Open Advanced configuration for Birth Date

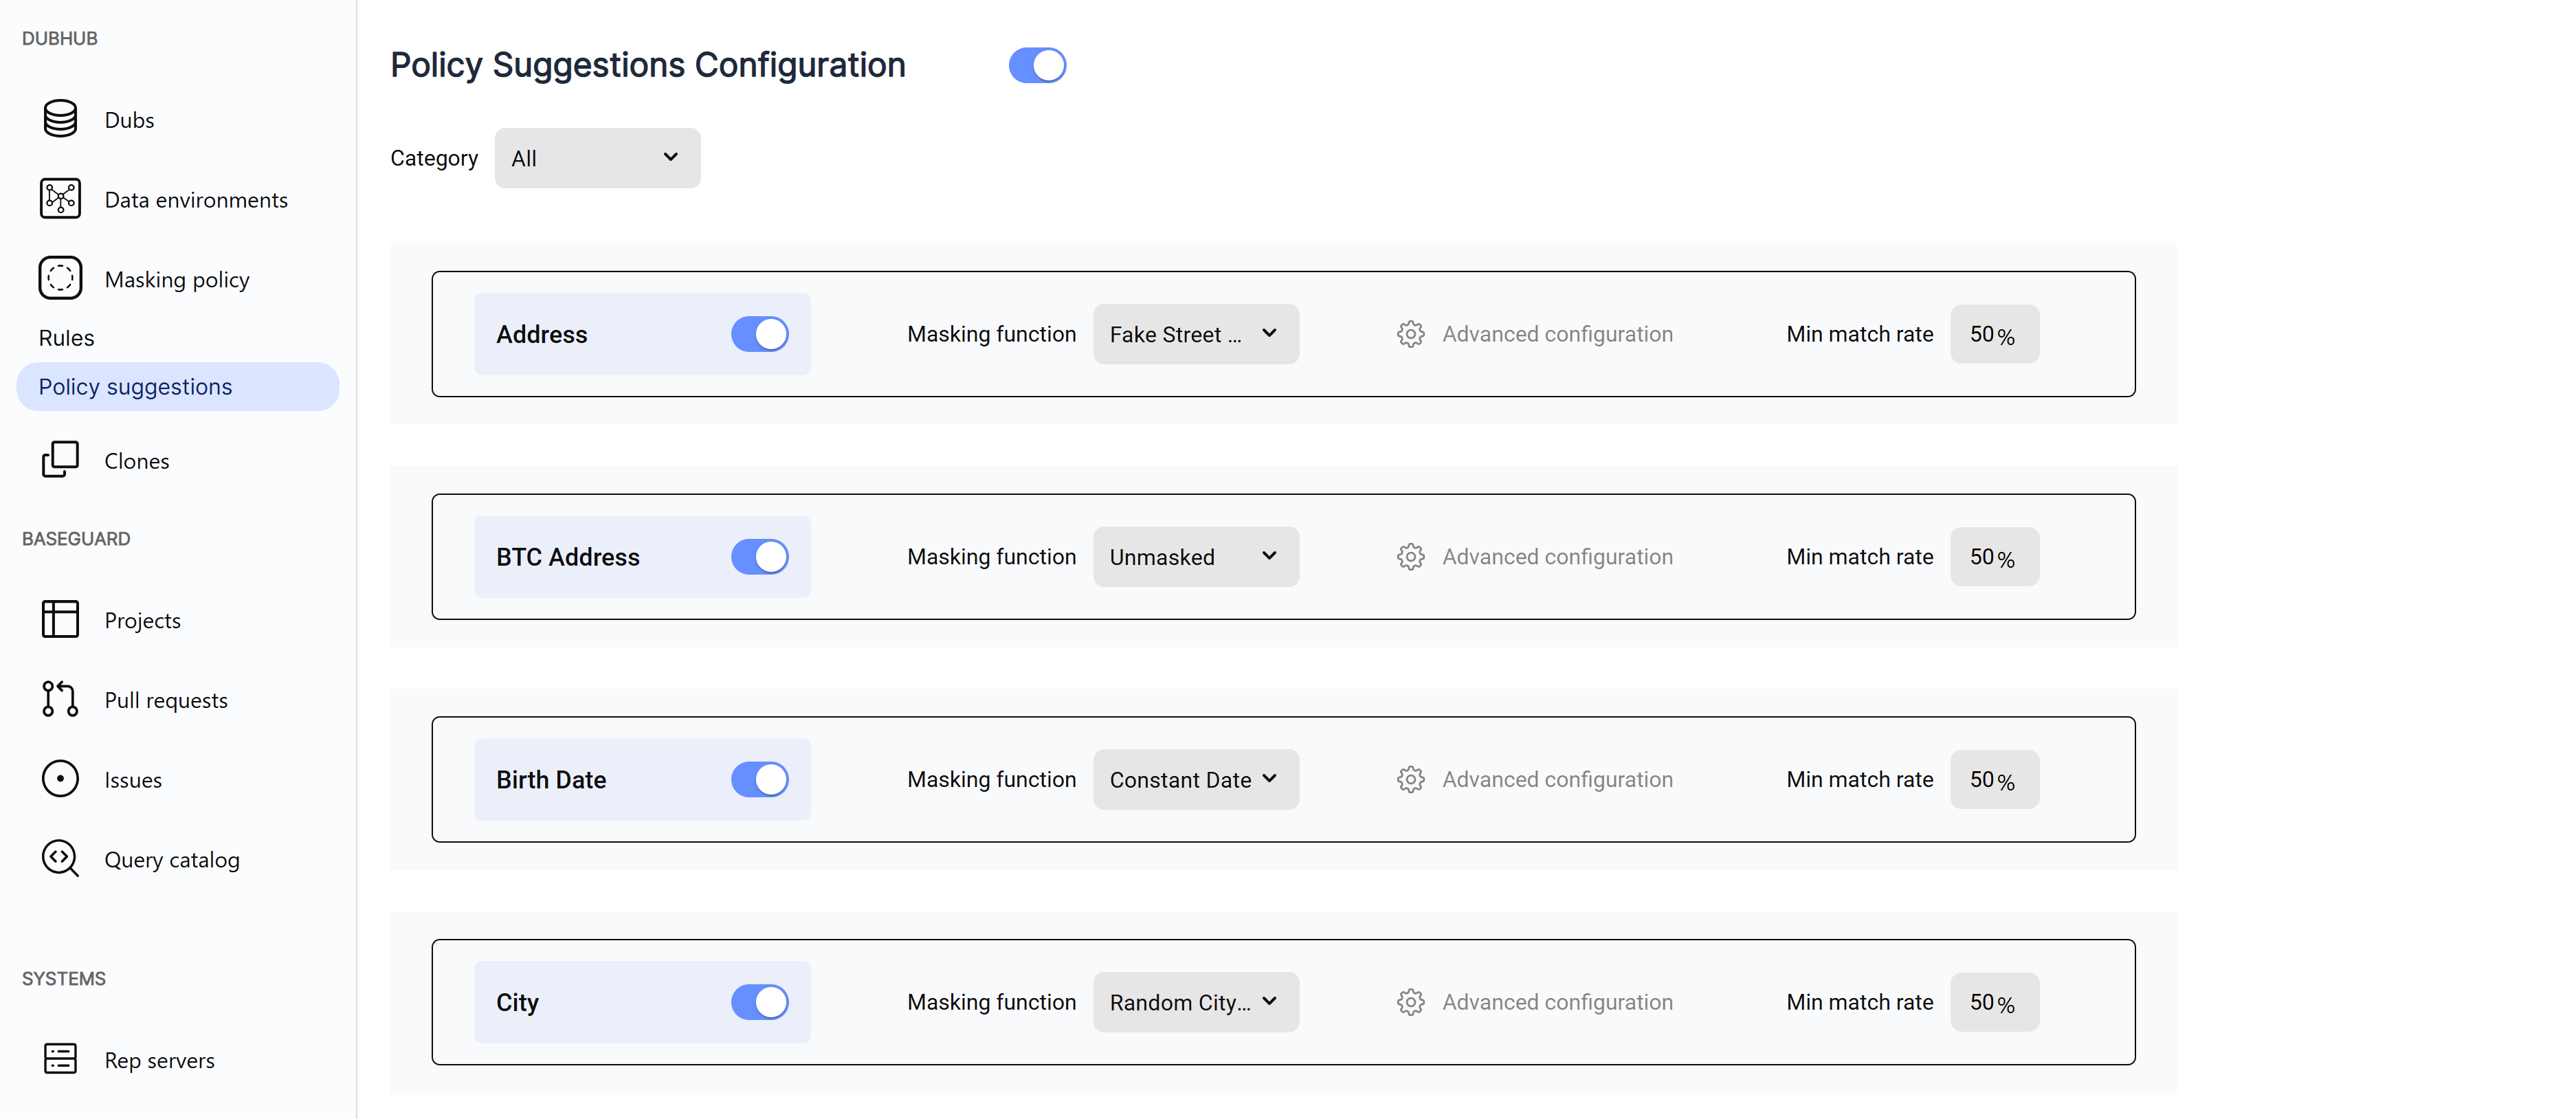(x=1535, y=779)
